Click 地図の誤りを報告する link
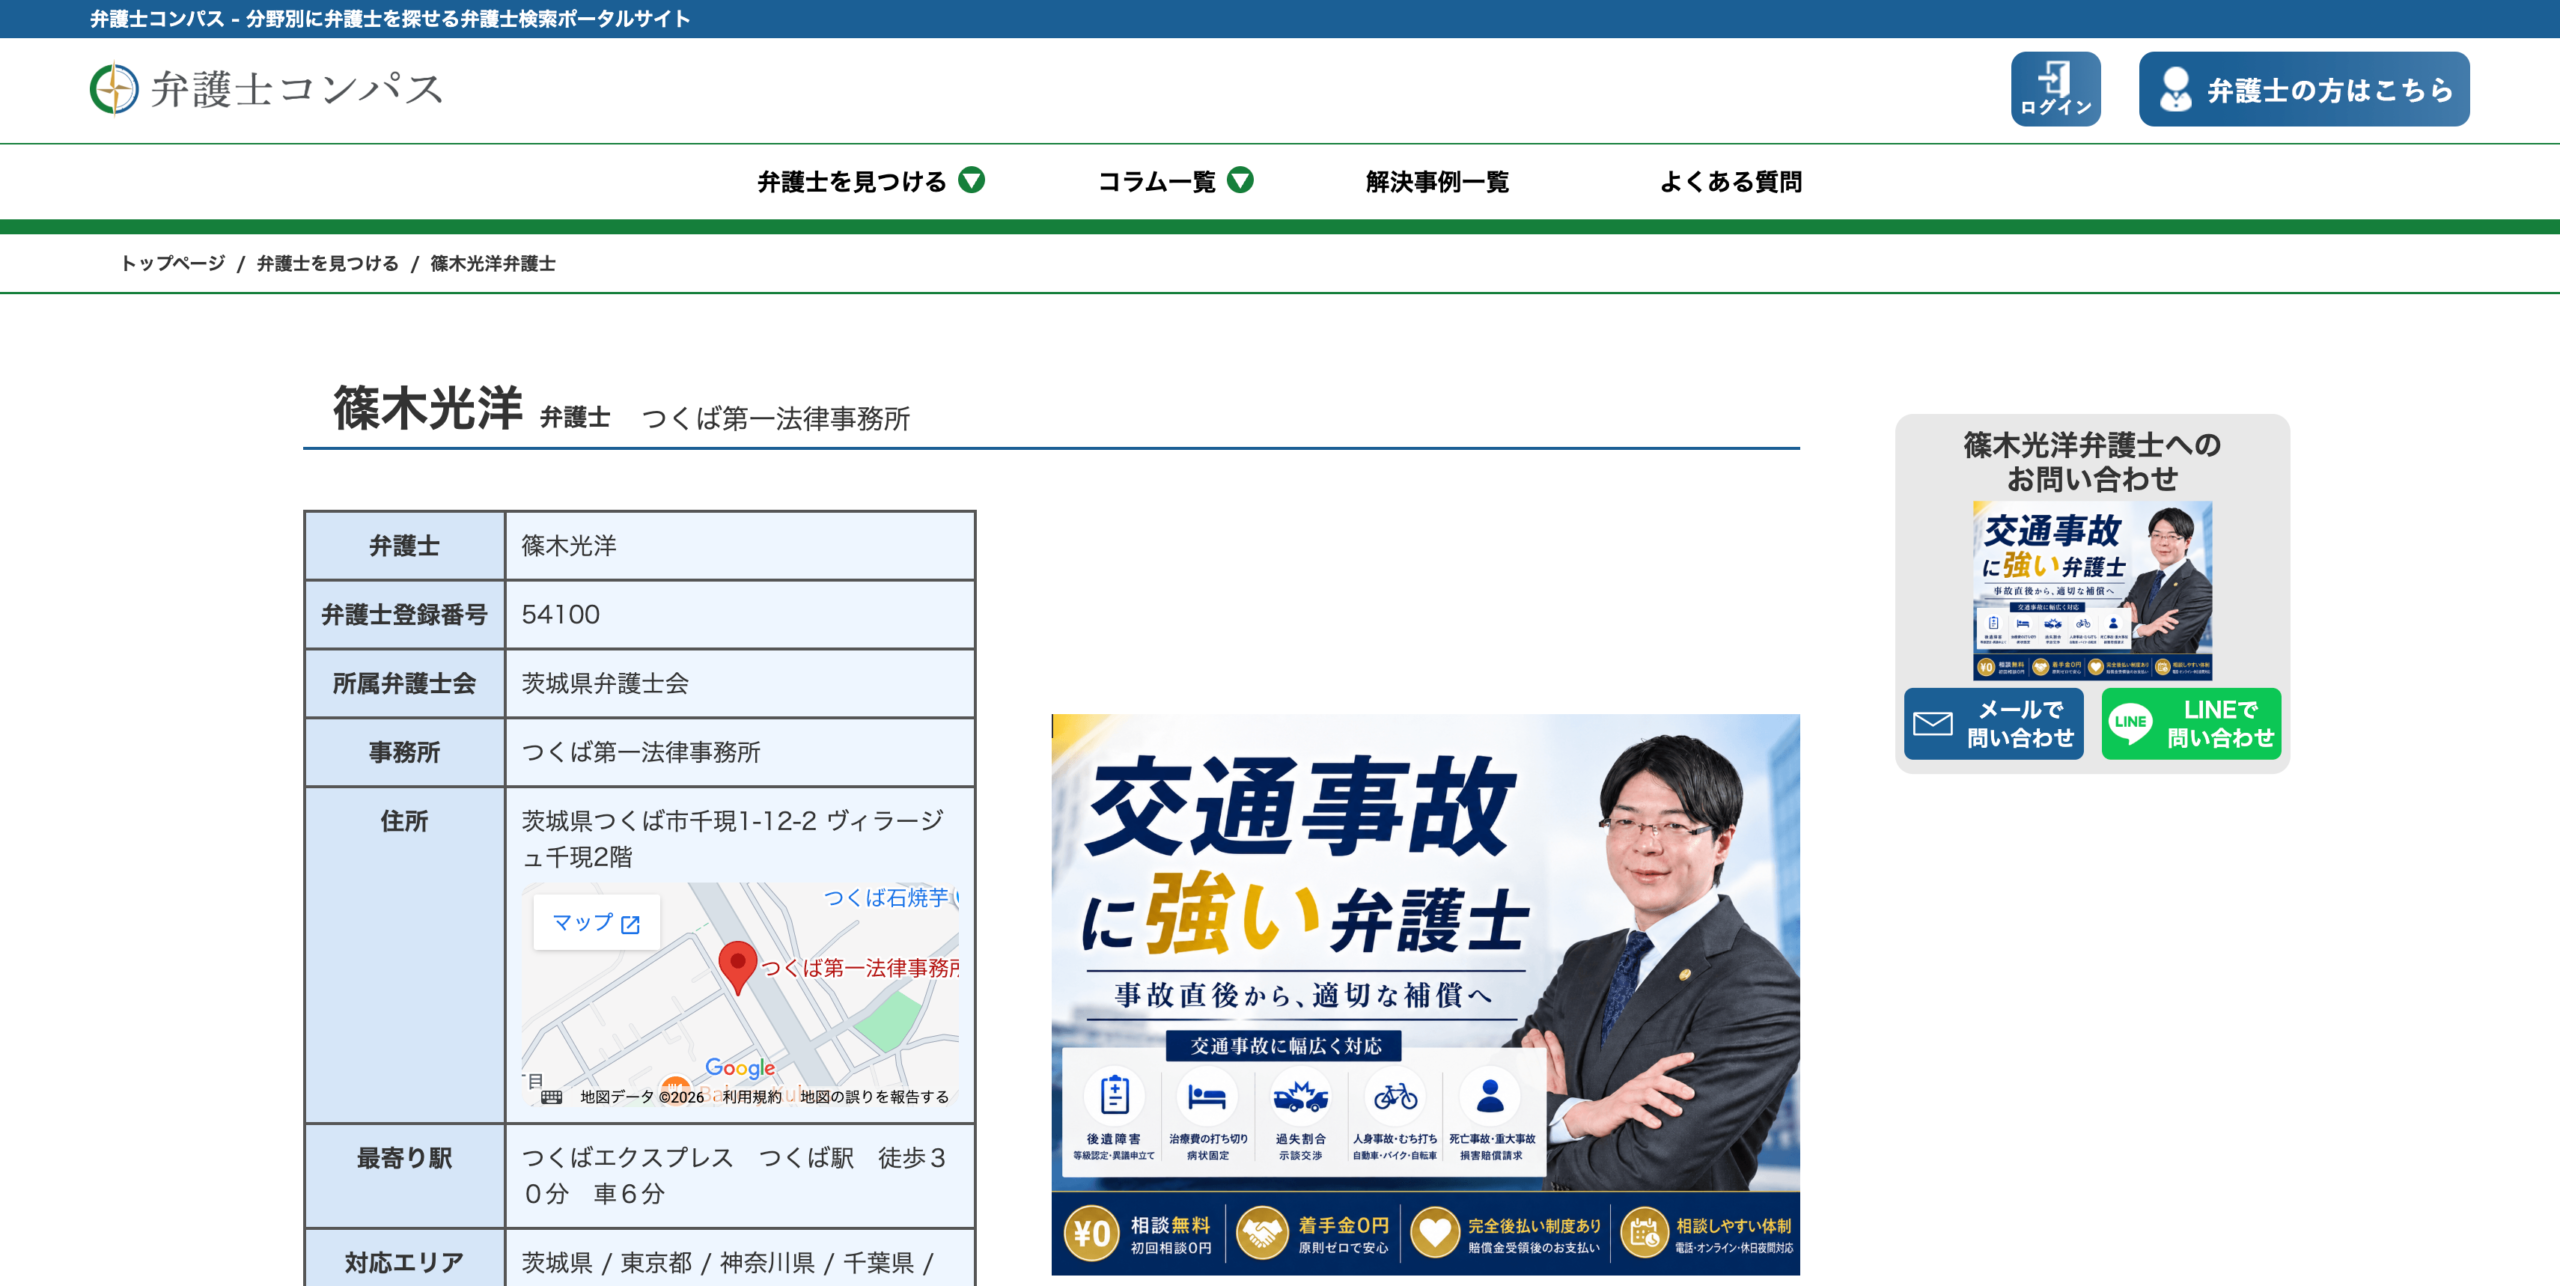 (874, 1097)
